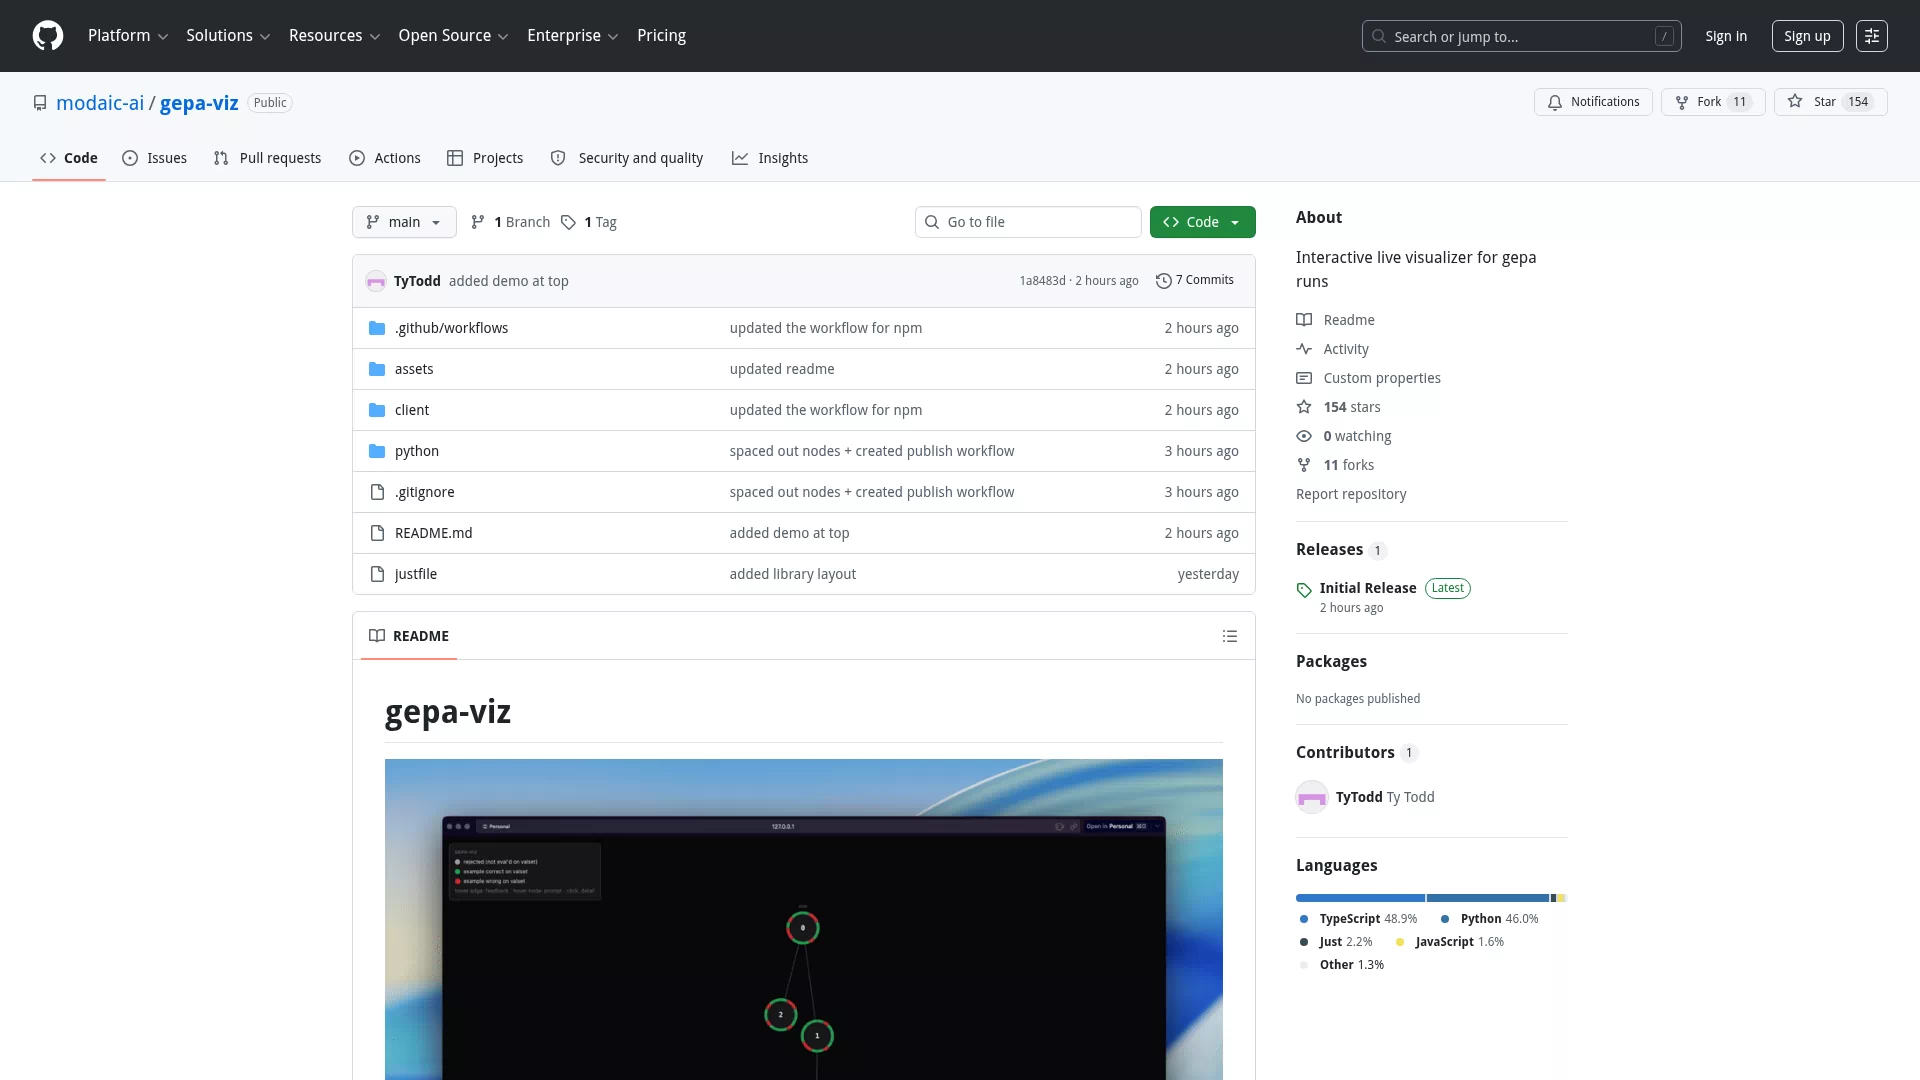
Task: Open the .github/workflows folder
Action: (x=451, y=328)
